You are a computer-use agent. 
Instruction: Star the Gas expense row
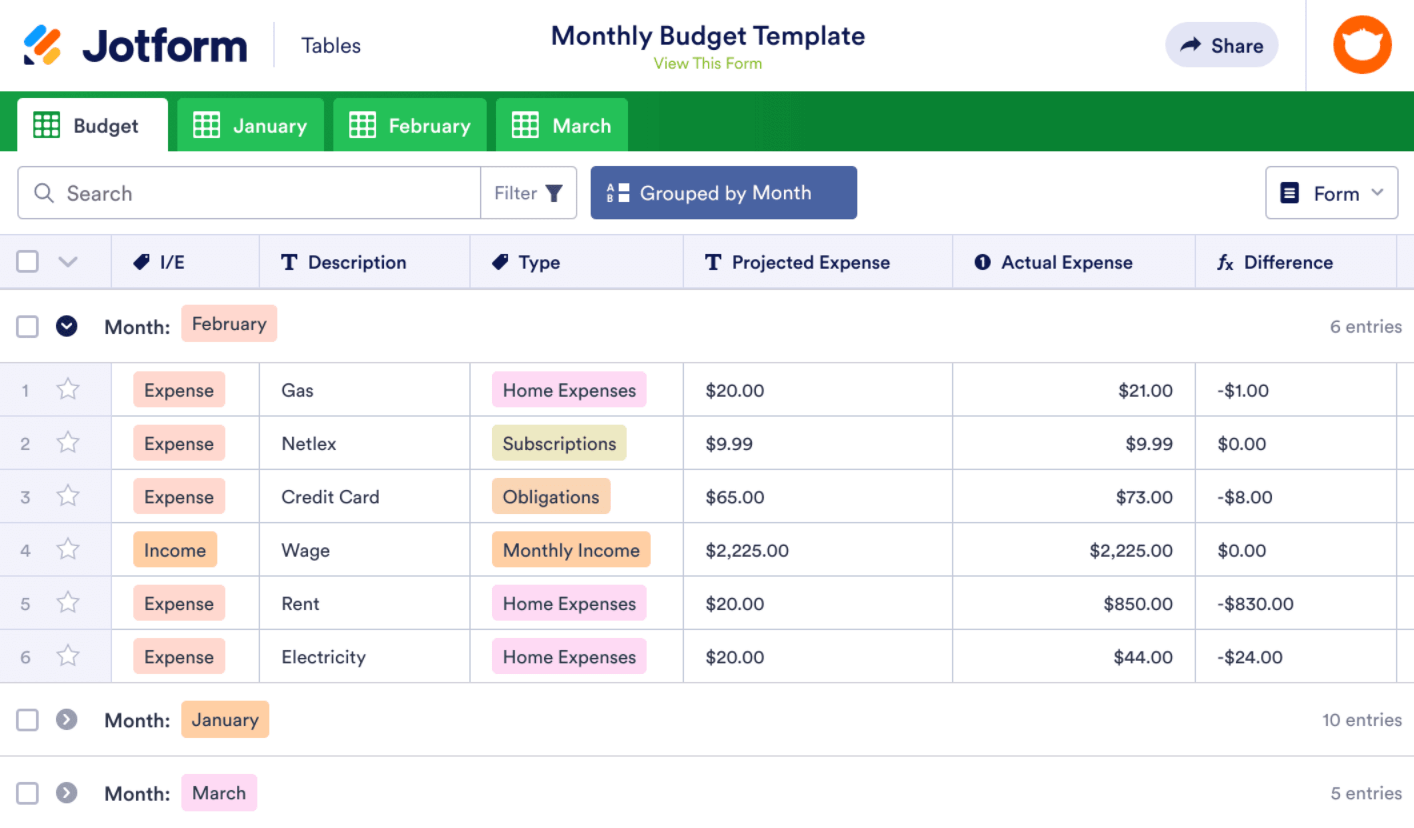click(68, 390)
